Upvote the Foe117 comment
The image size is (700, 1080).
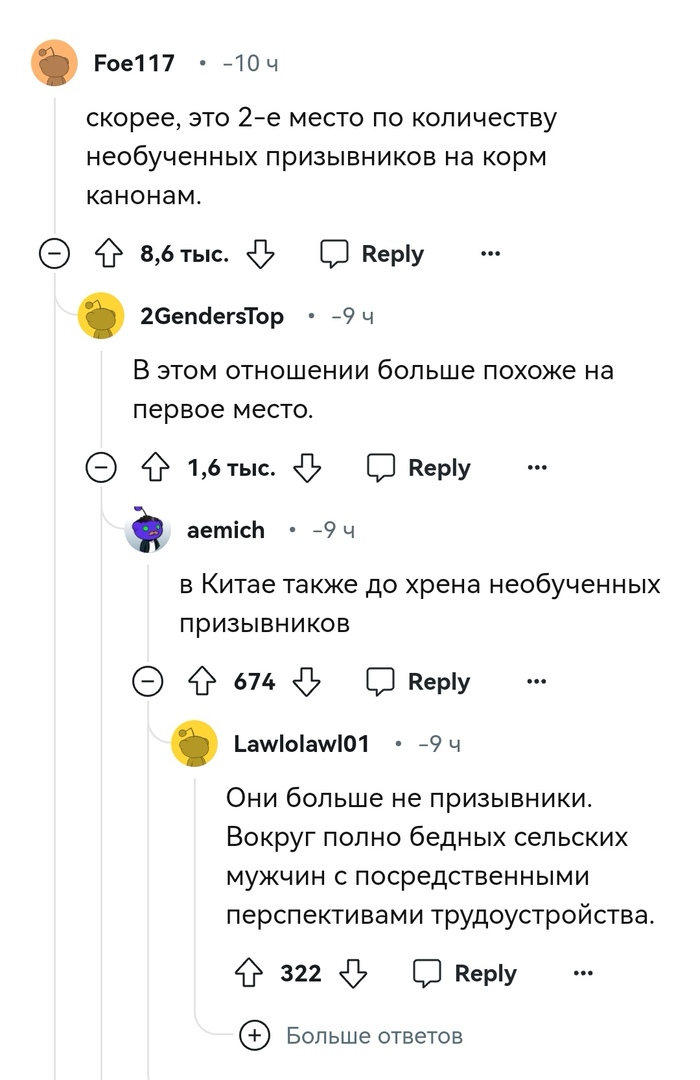[107, 255]
